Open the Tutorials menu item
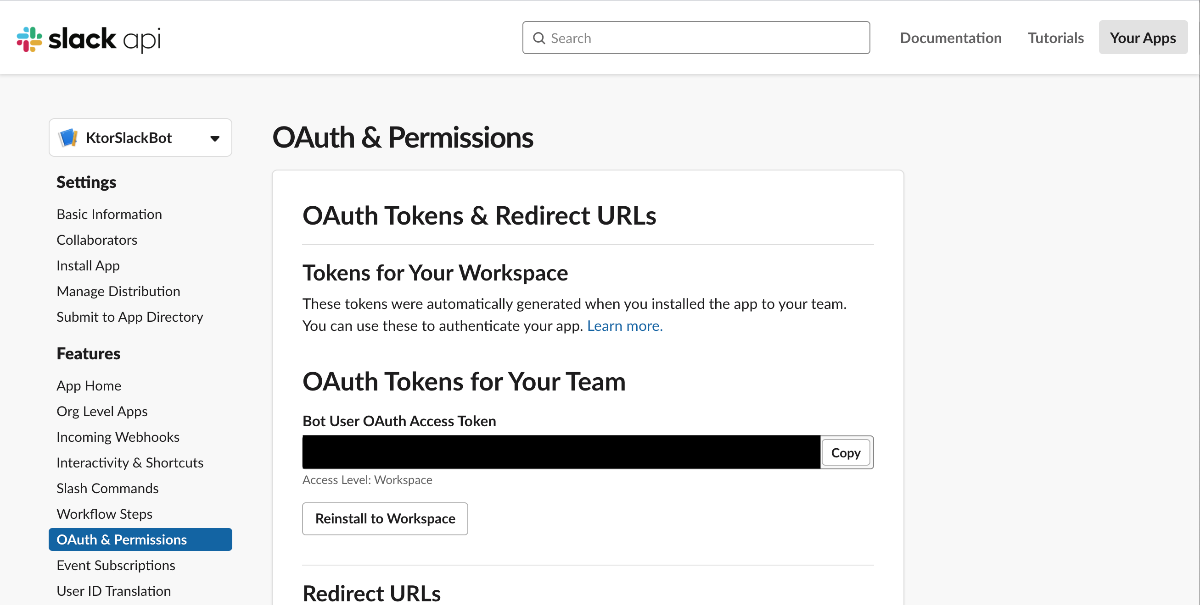This screenshot has width=1200, height=605. [1055, 38]
